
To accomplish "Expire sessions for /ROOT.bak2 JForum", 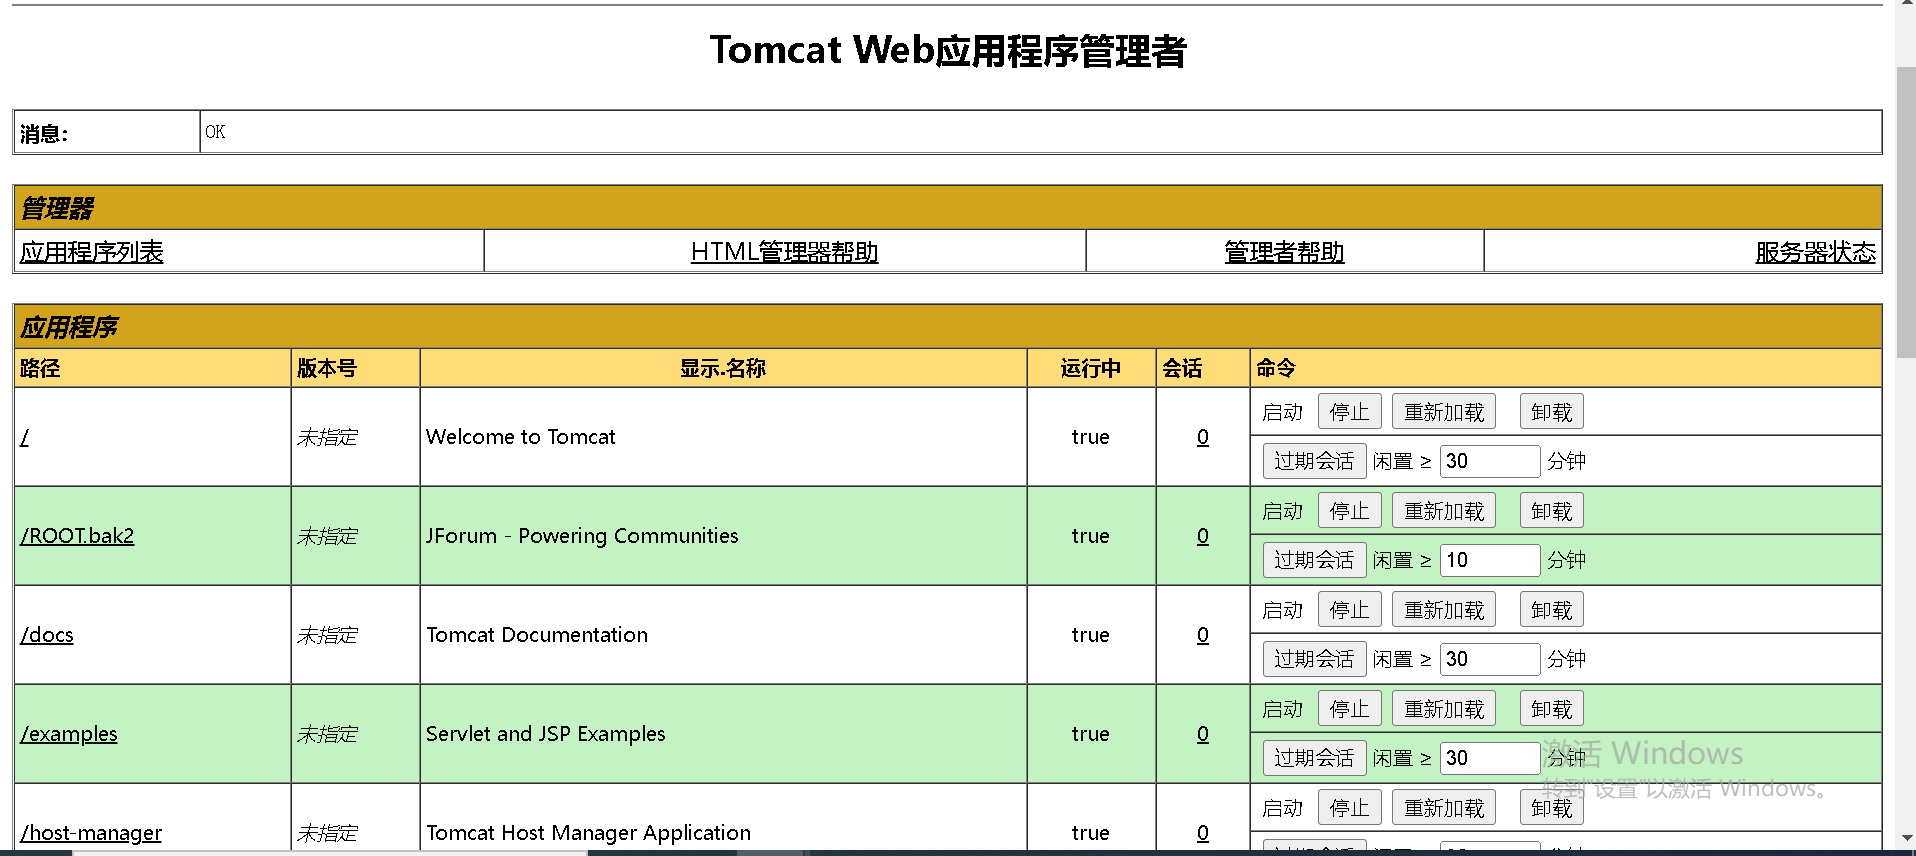I will click(1314, 560).
